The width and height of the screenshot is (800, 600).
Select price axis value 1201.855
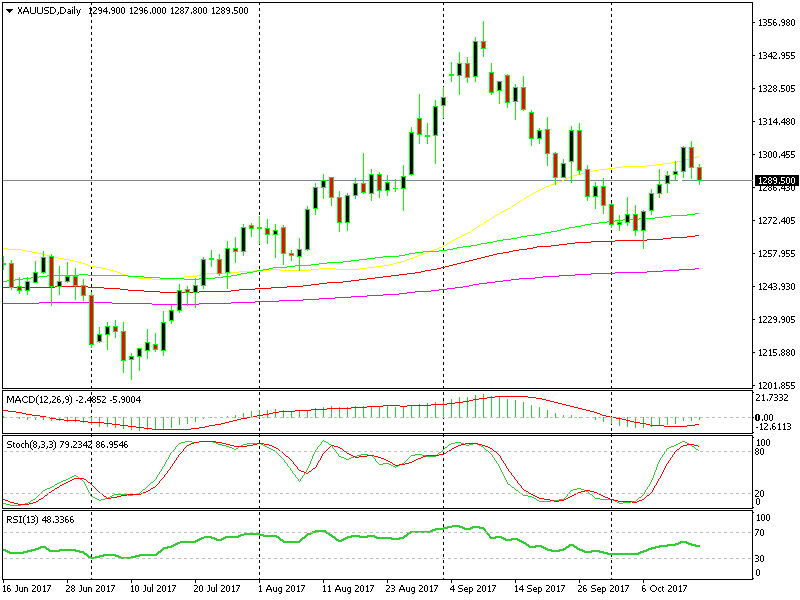(777, 386)
